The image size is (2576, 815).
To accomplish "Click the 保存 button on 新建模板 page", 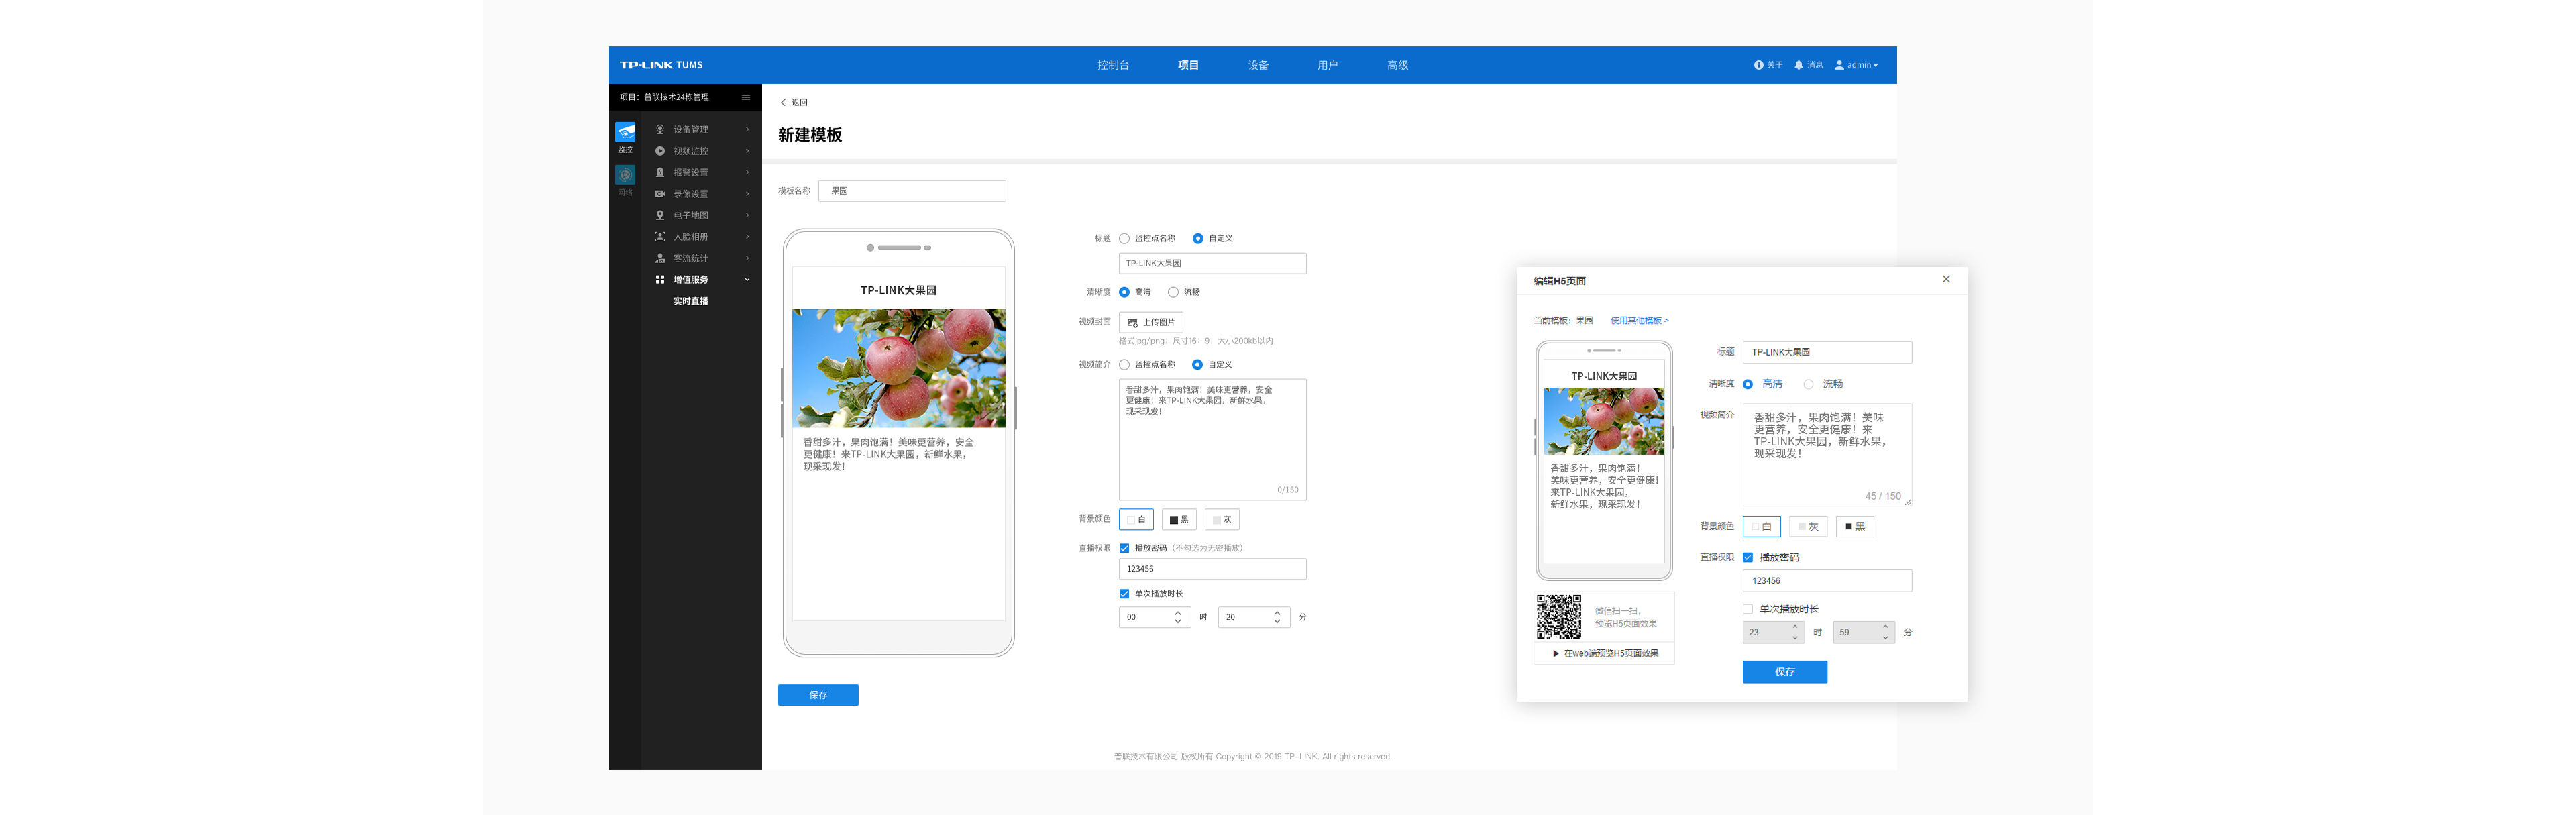I will point(818,695).
